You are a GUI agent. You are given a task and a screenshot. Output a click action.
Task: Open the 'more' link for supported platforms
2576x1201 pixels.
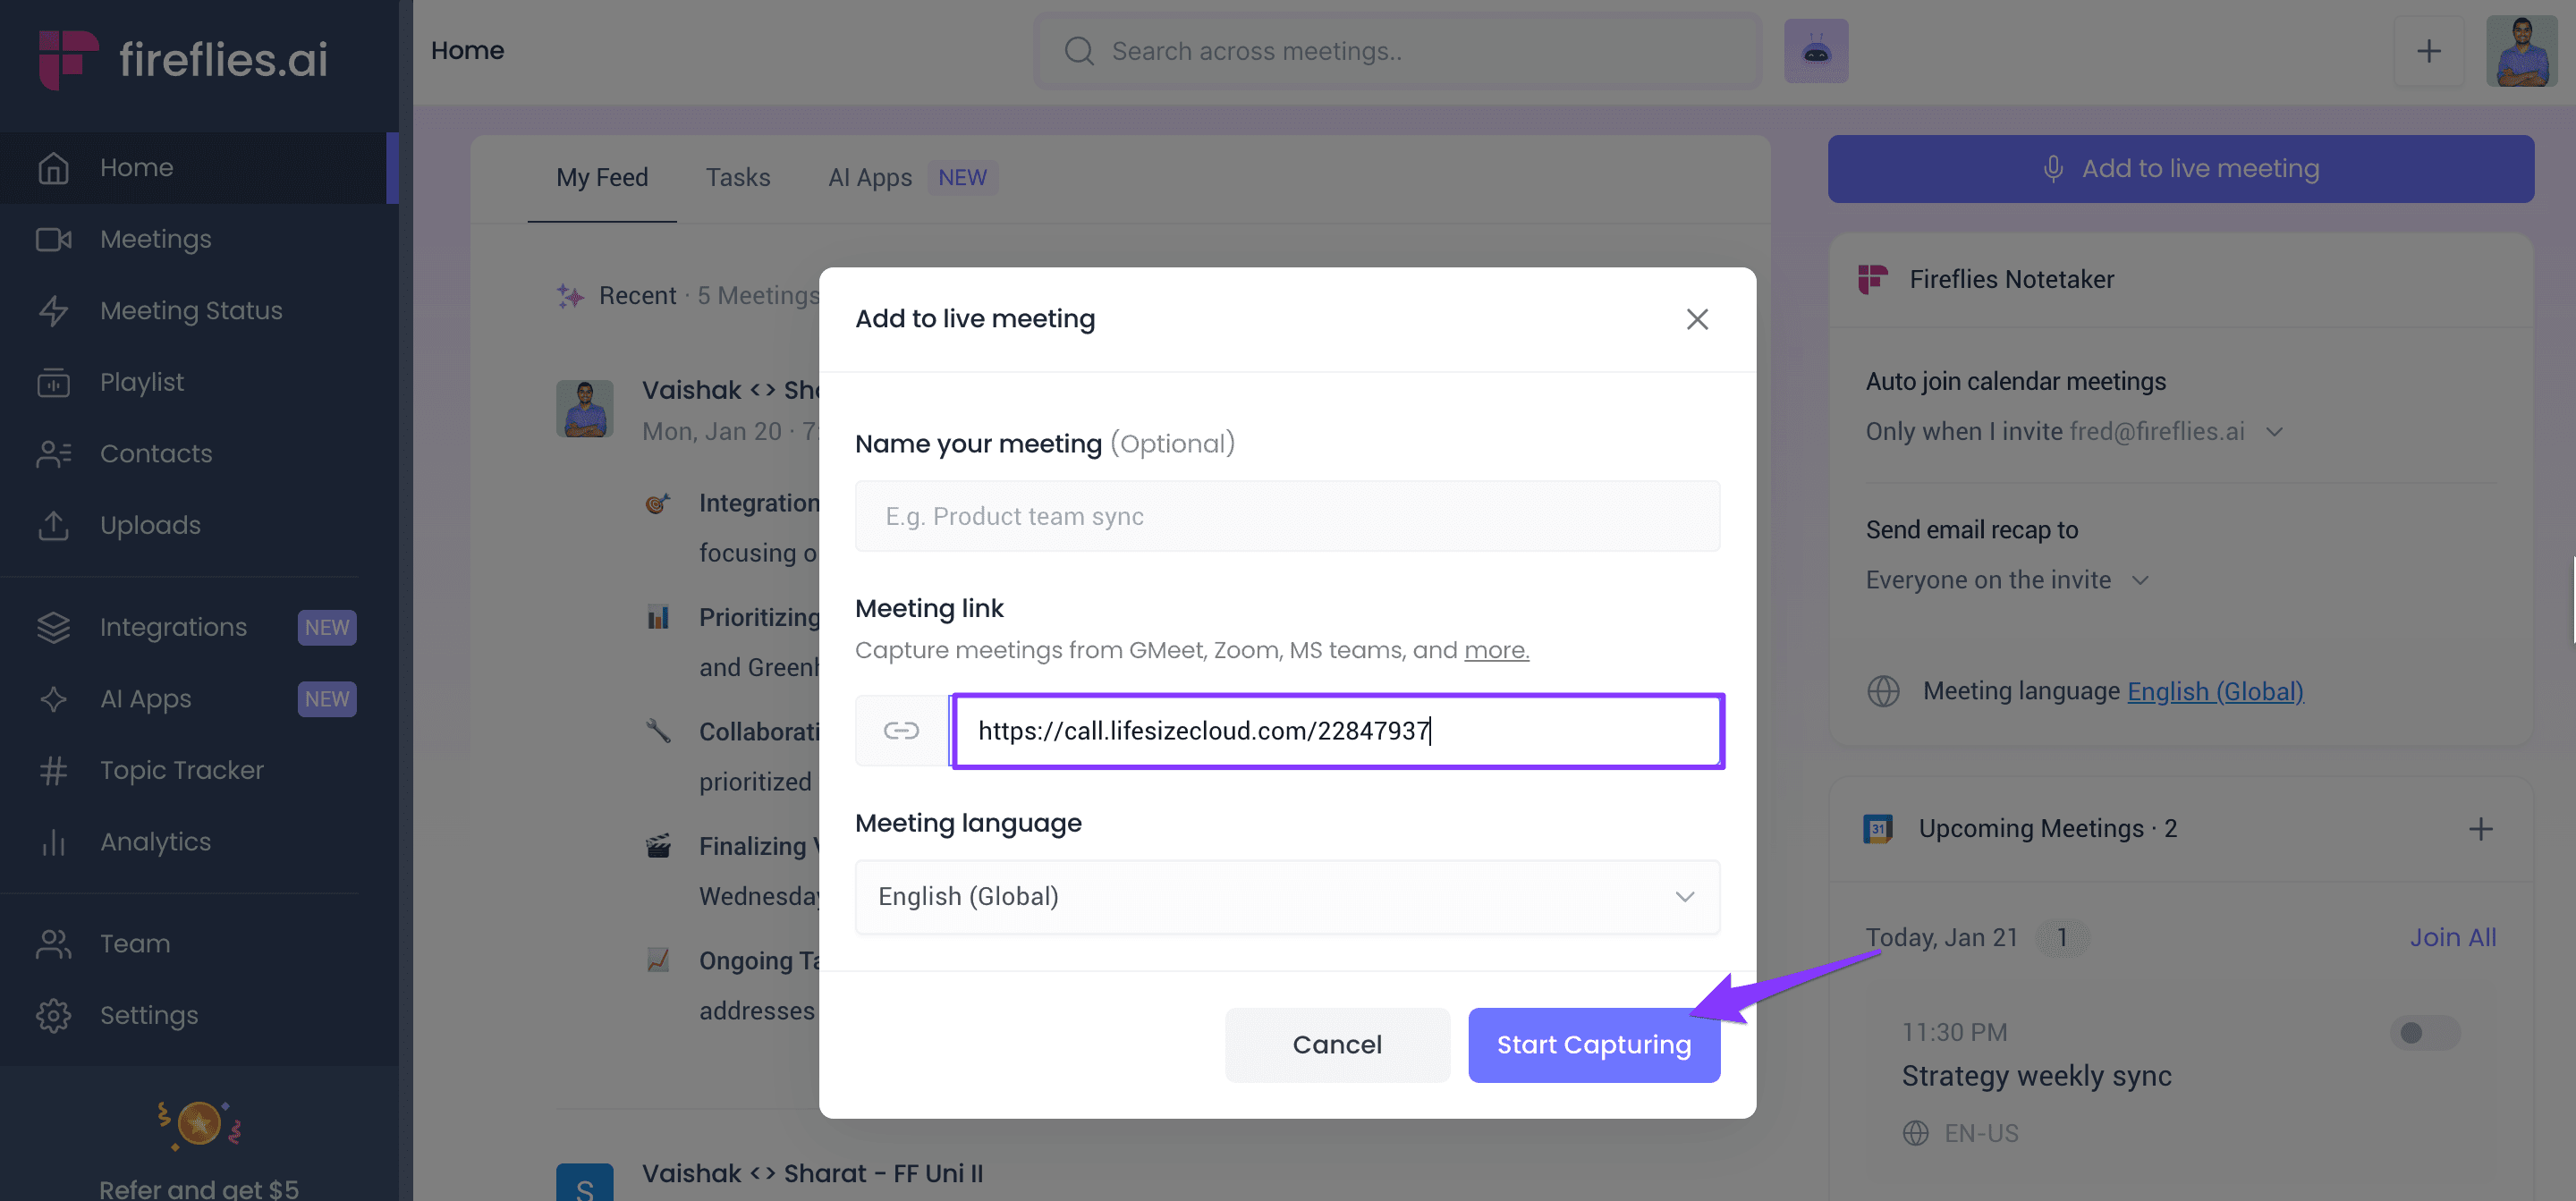(1496, 650)
